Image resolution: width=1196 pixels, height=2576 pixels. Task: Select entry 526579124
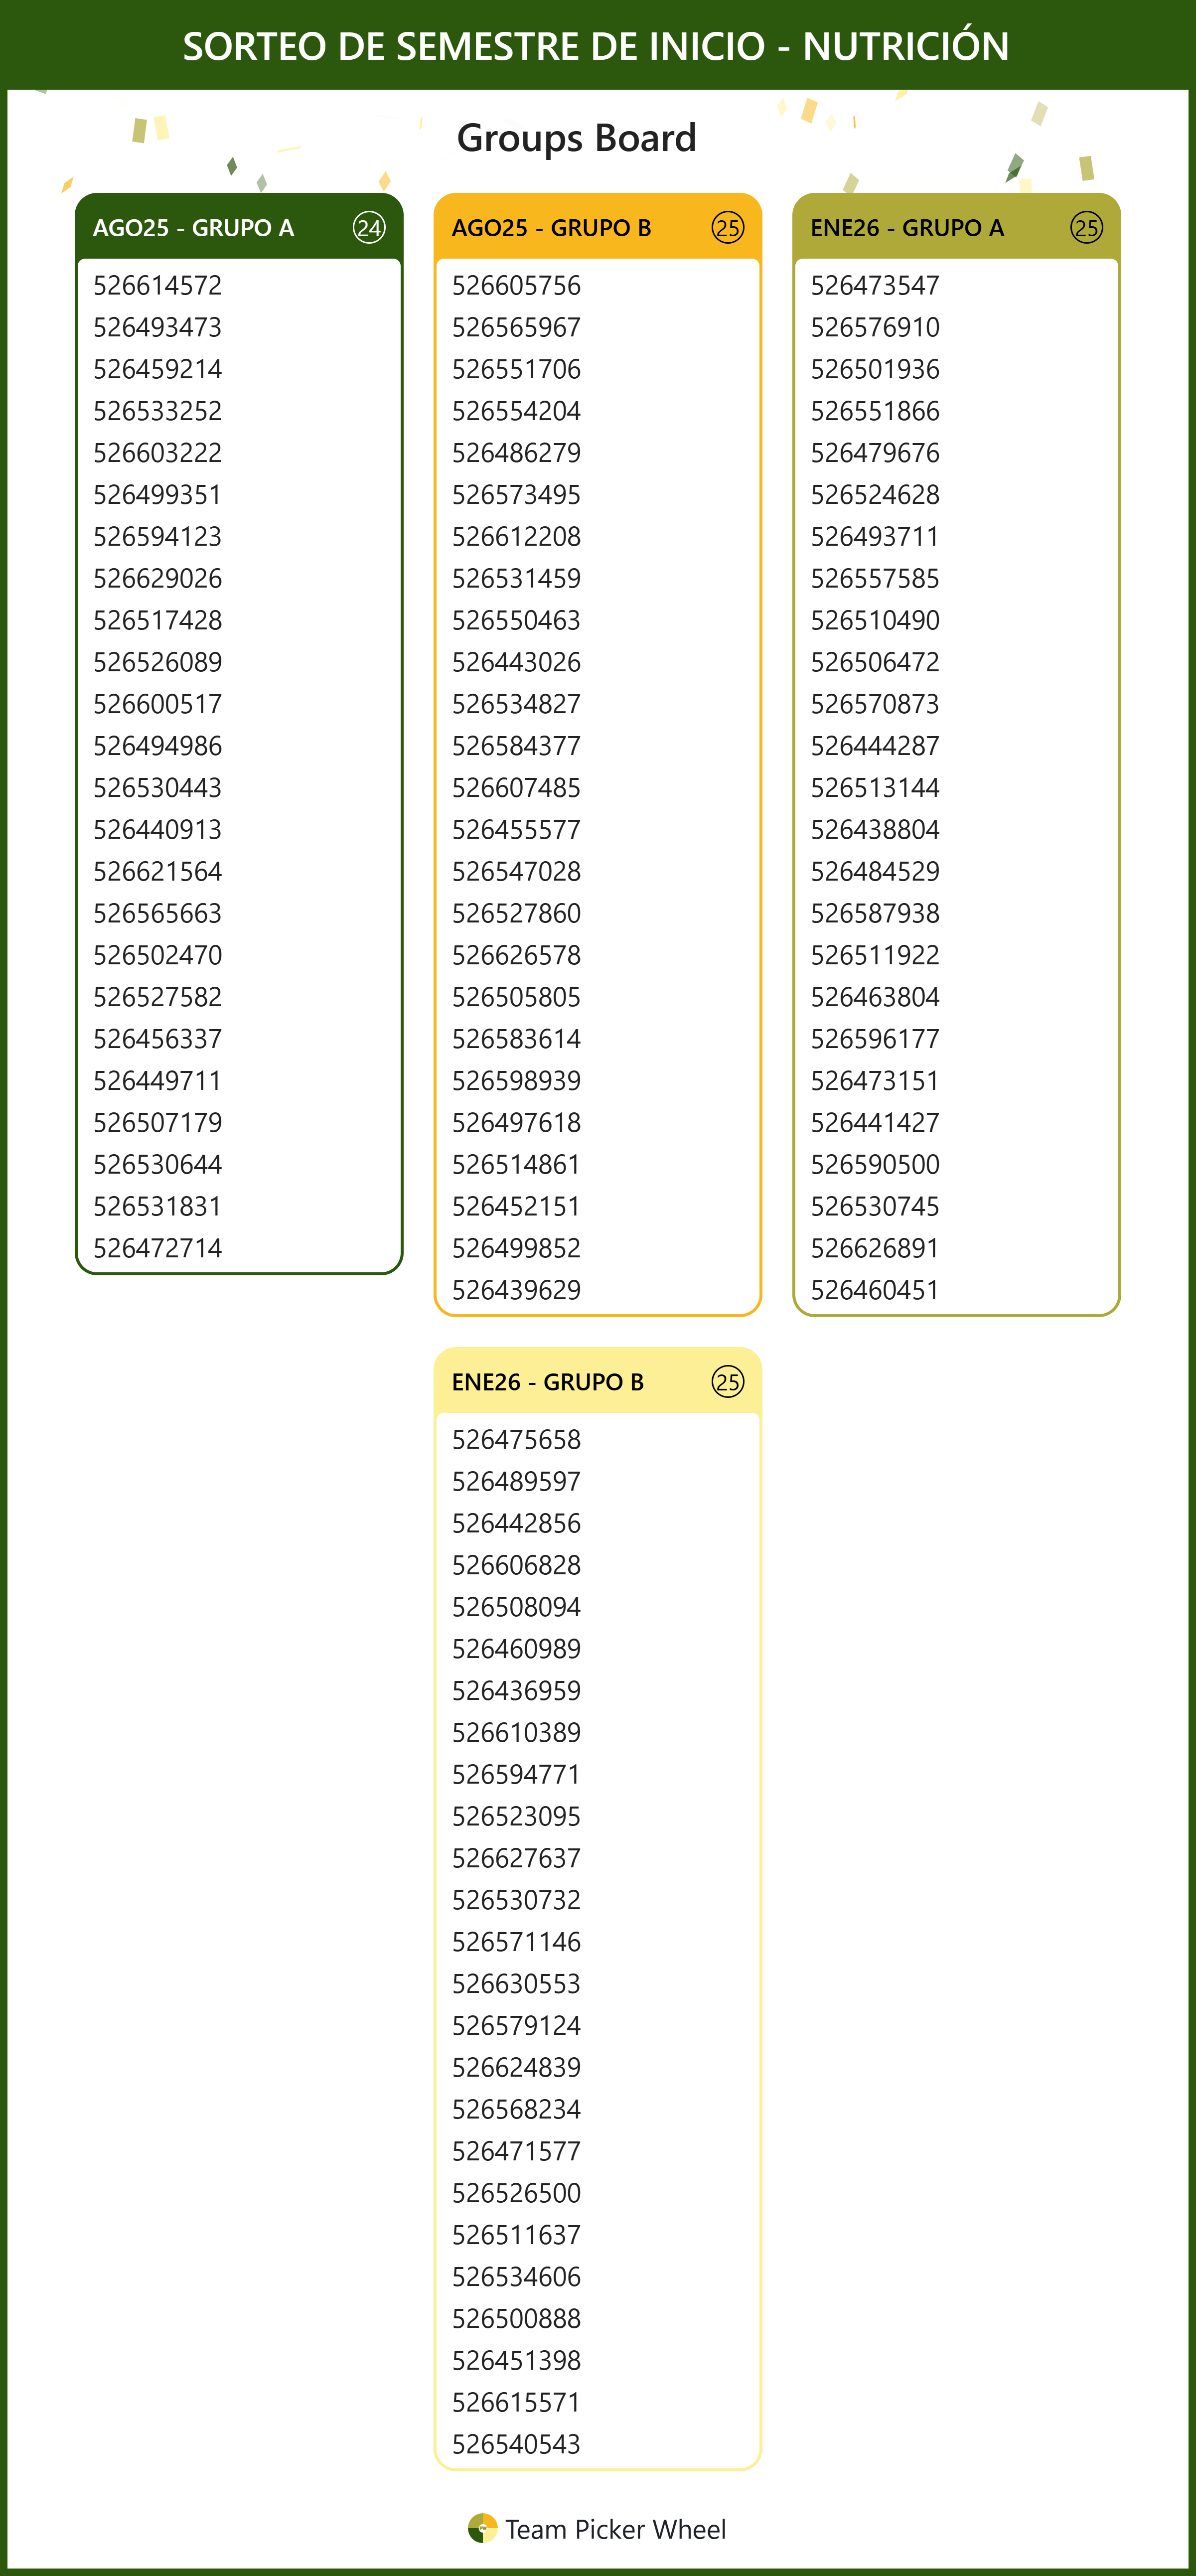coord(517,2025)
